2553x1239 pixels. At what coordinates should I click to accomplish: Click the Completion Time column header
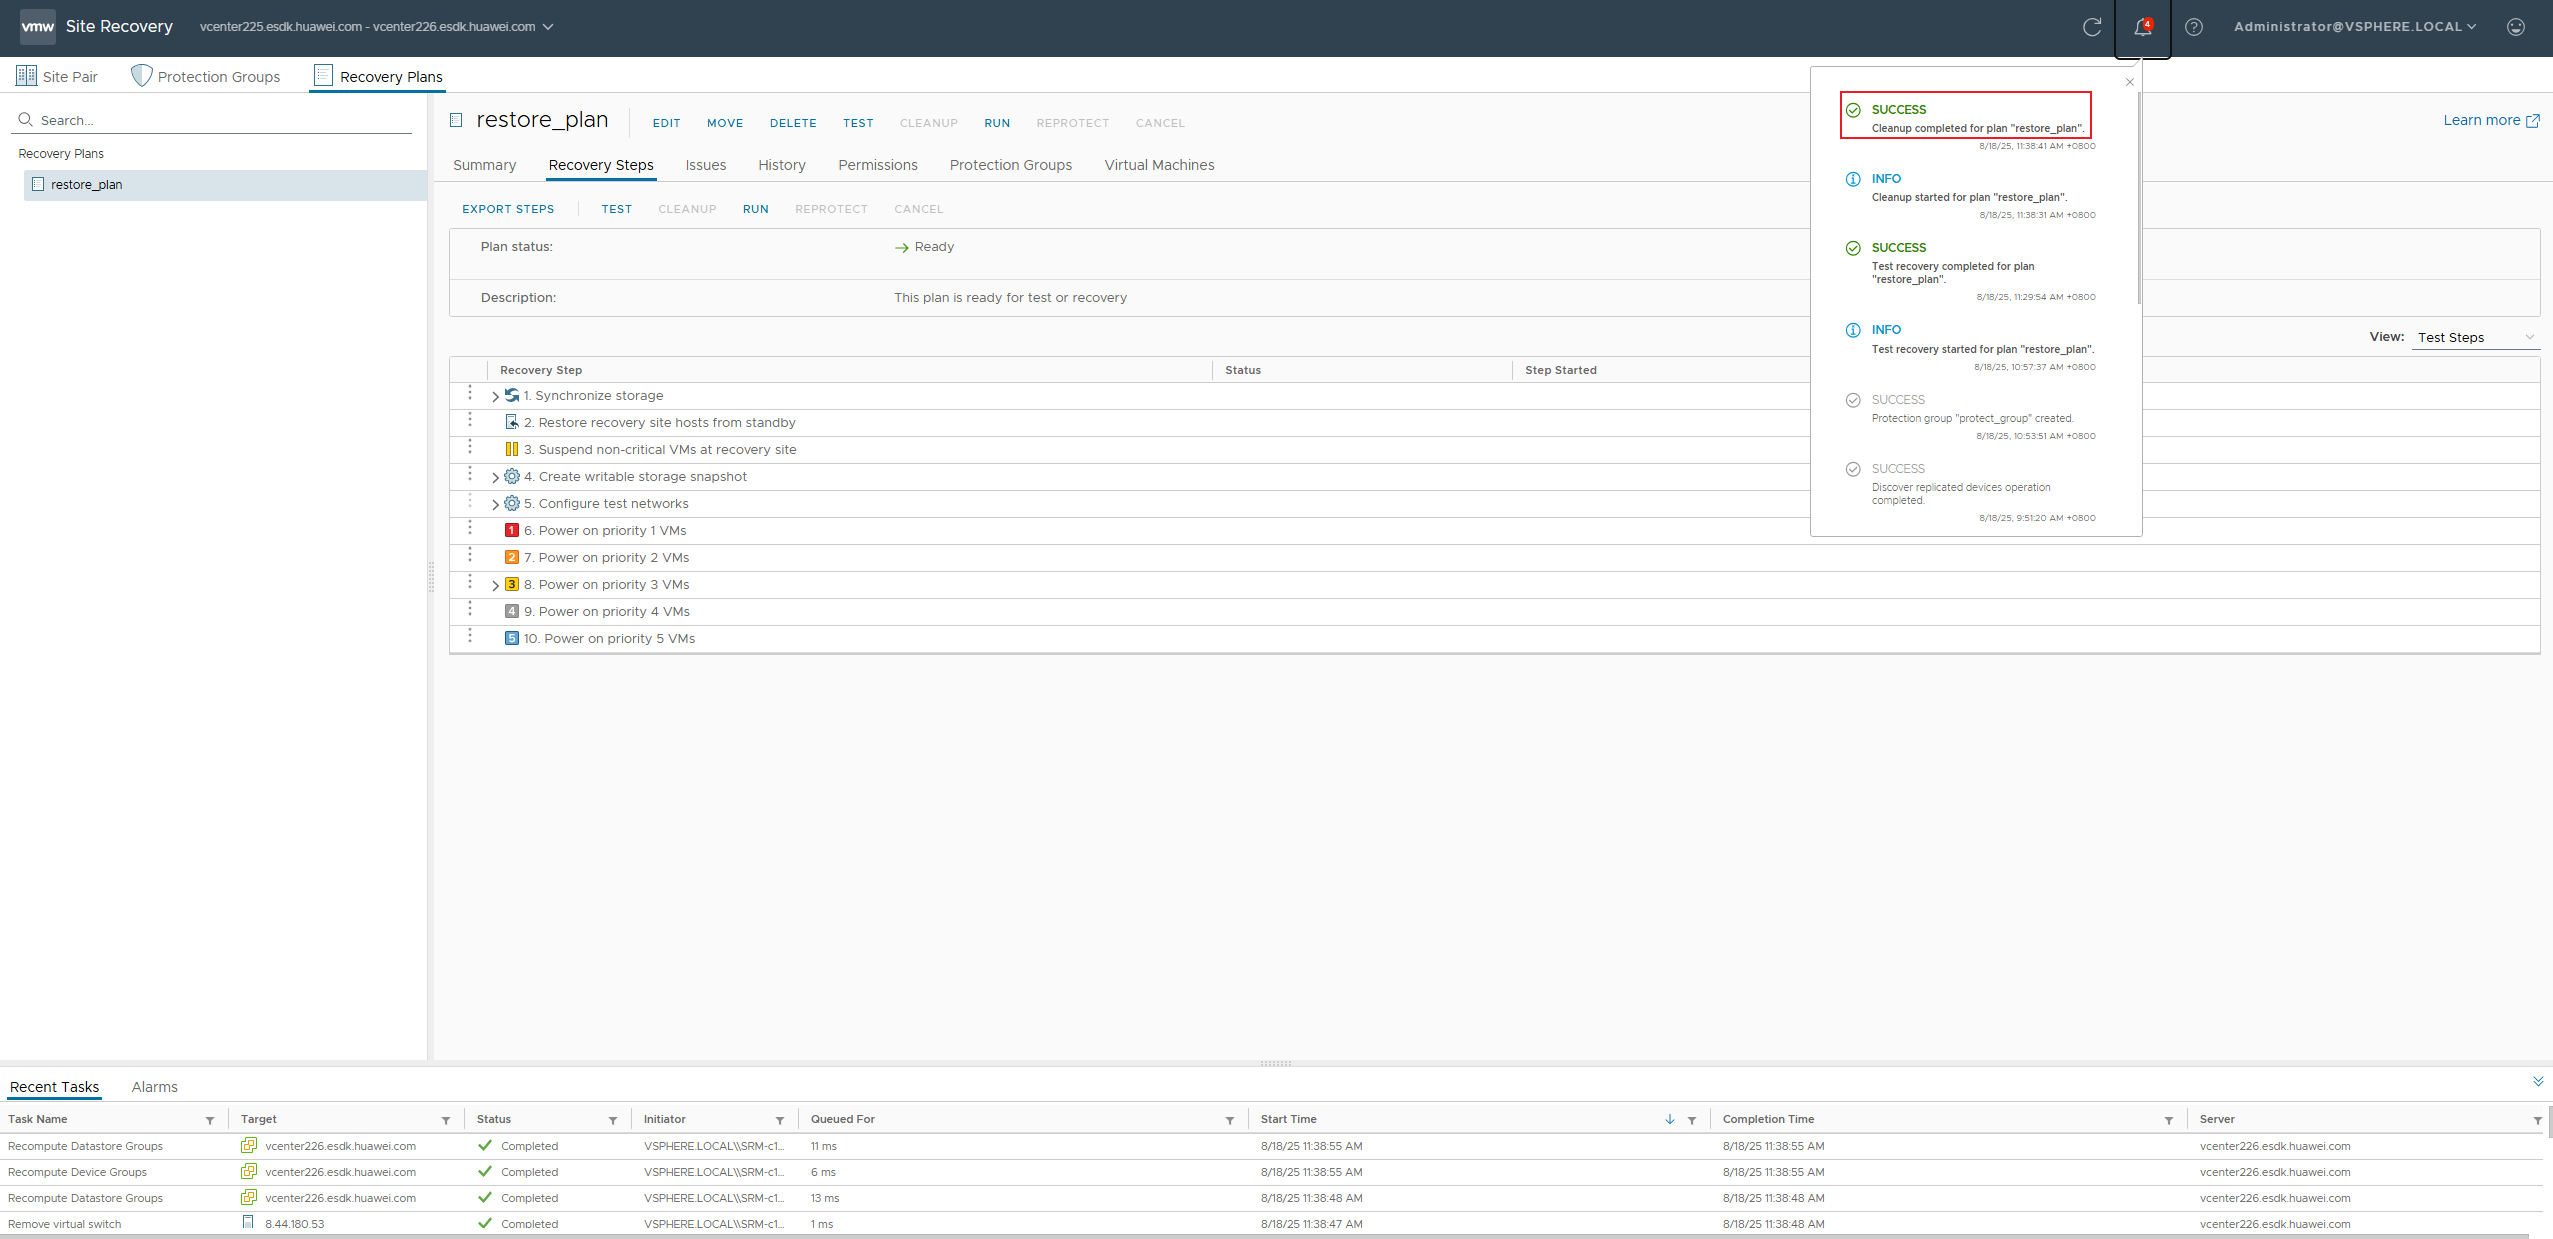1768,1119
